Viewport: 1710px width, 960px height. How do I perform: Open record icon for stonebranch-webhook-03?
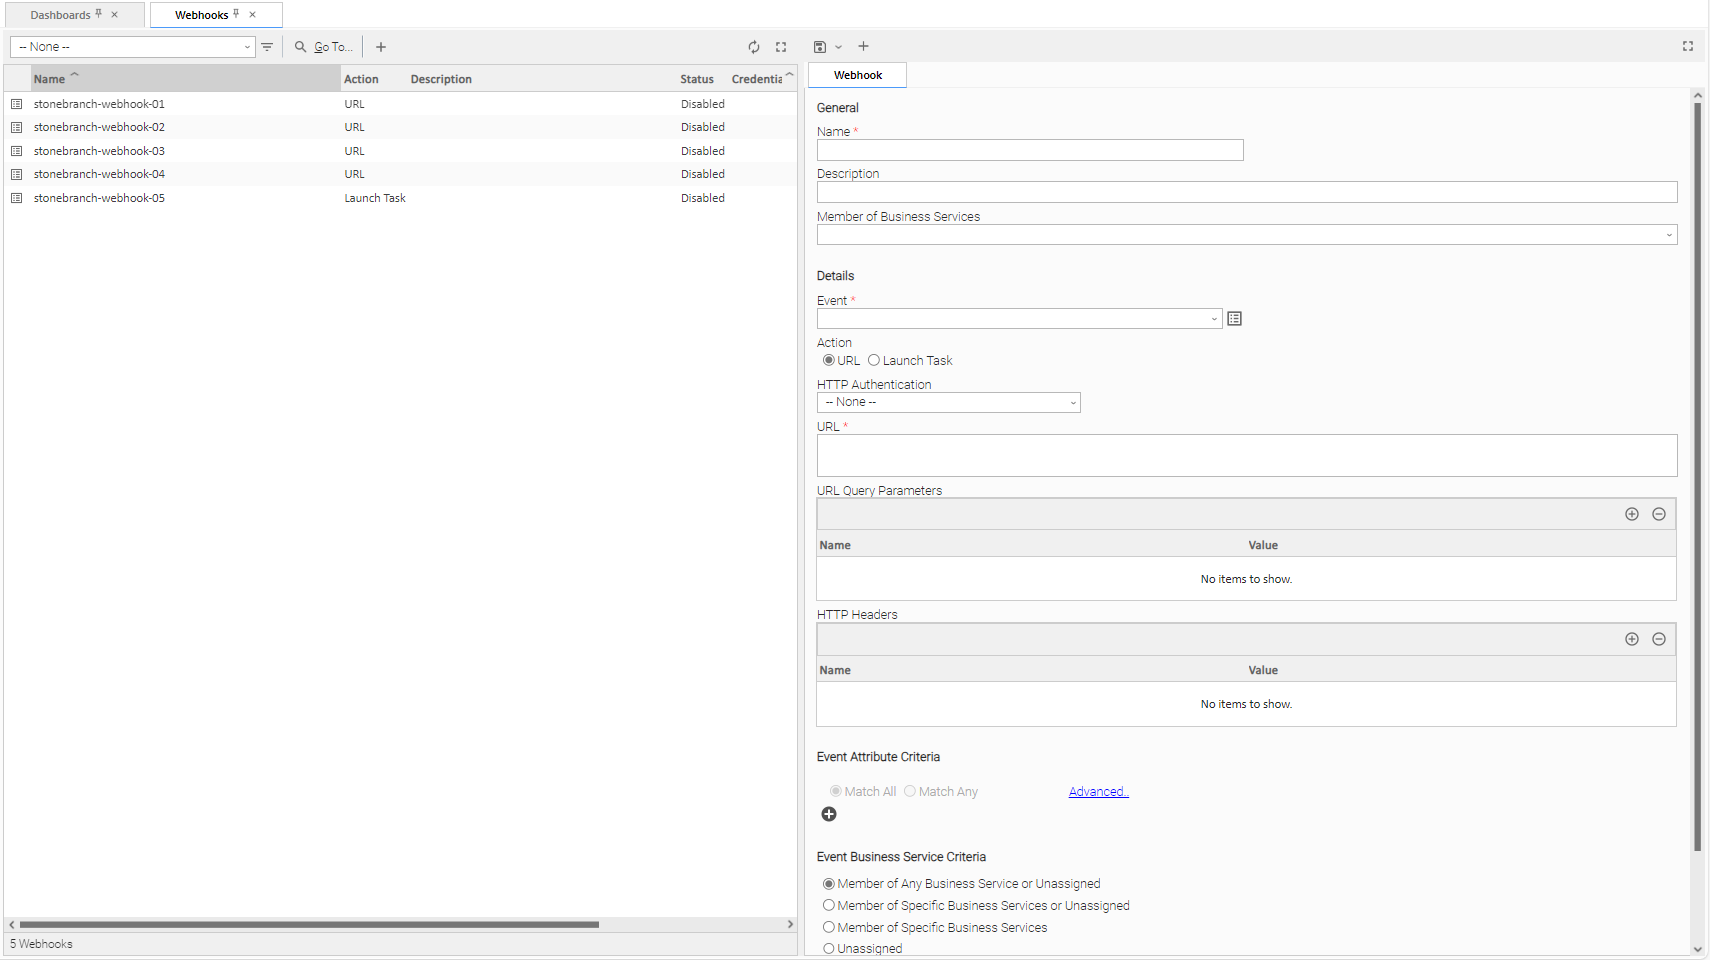[17, 151]
